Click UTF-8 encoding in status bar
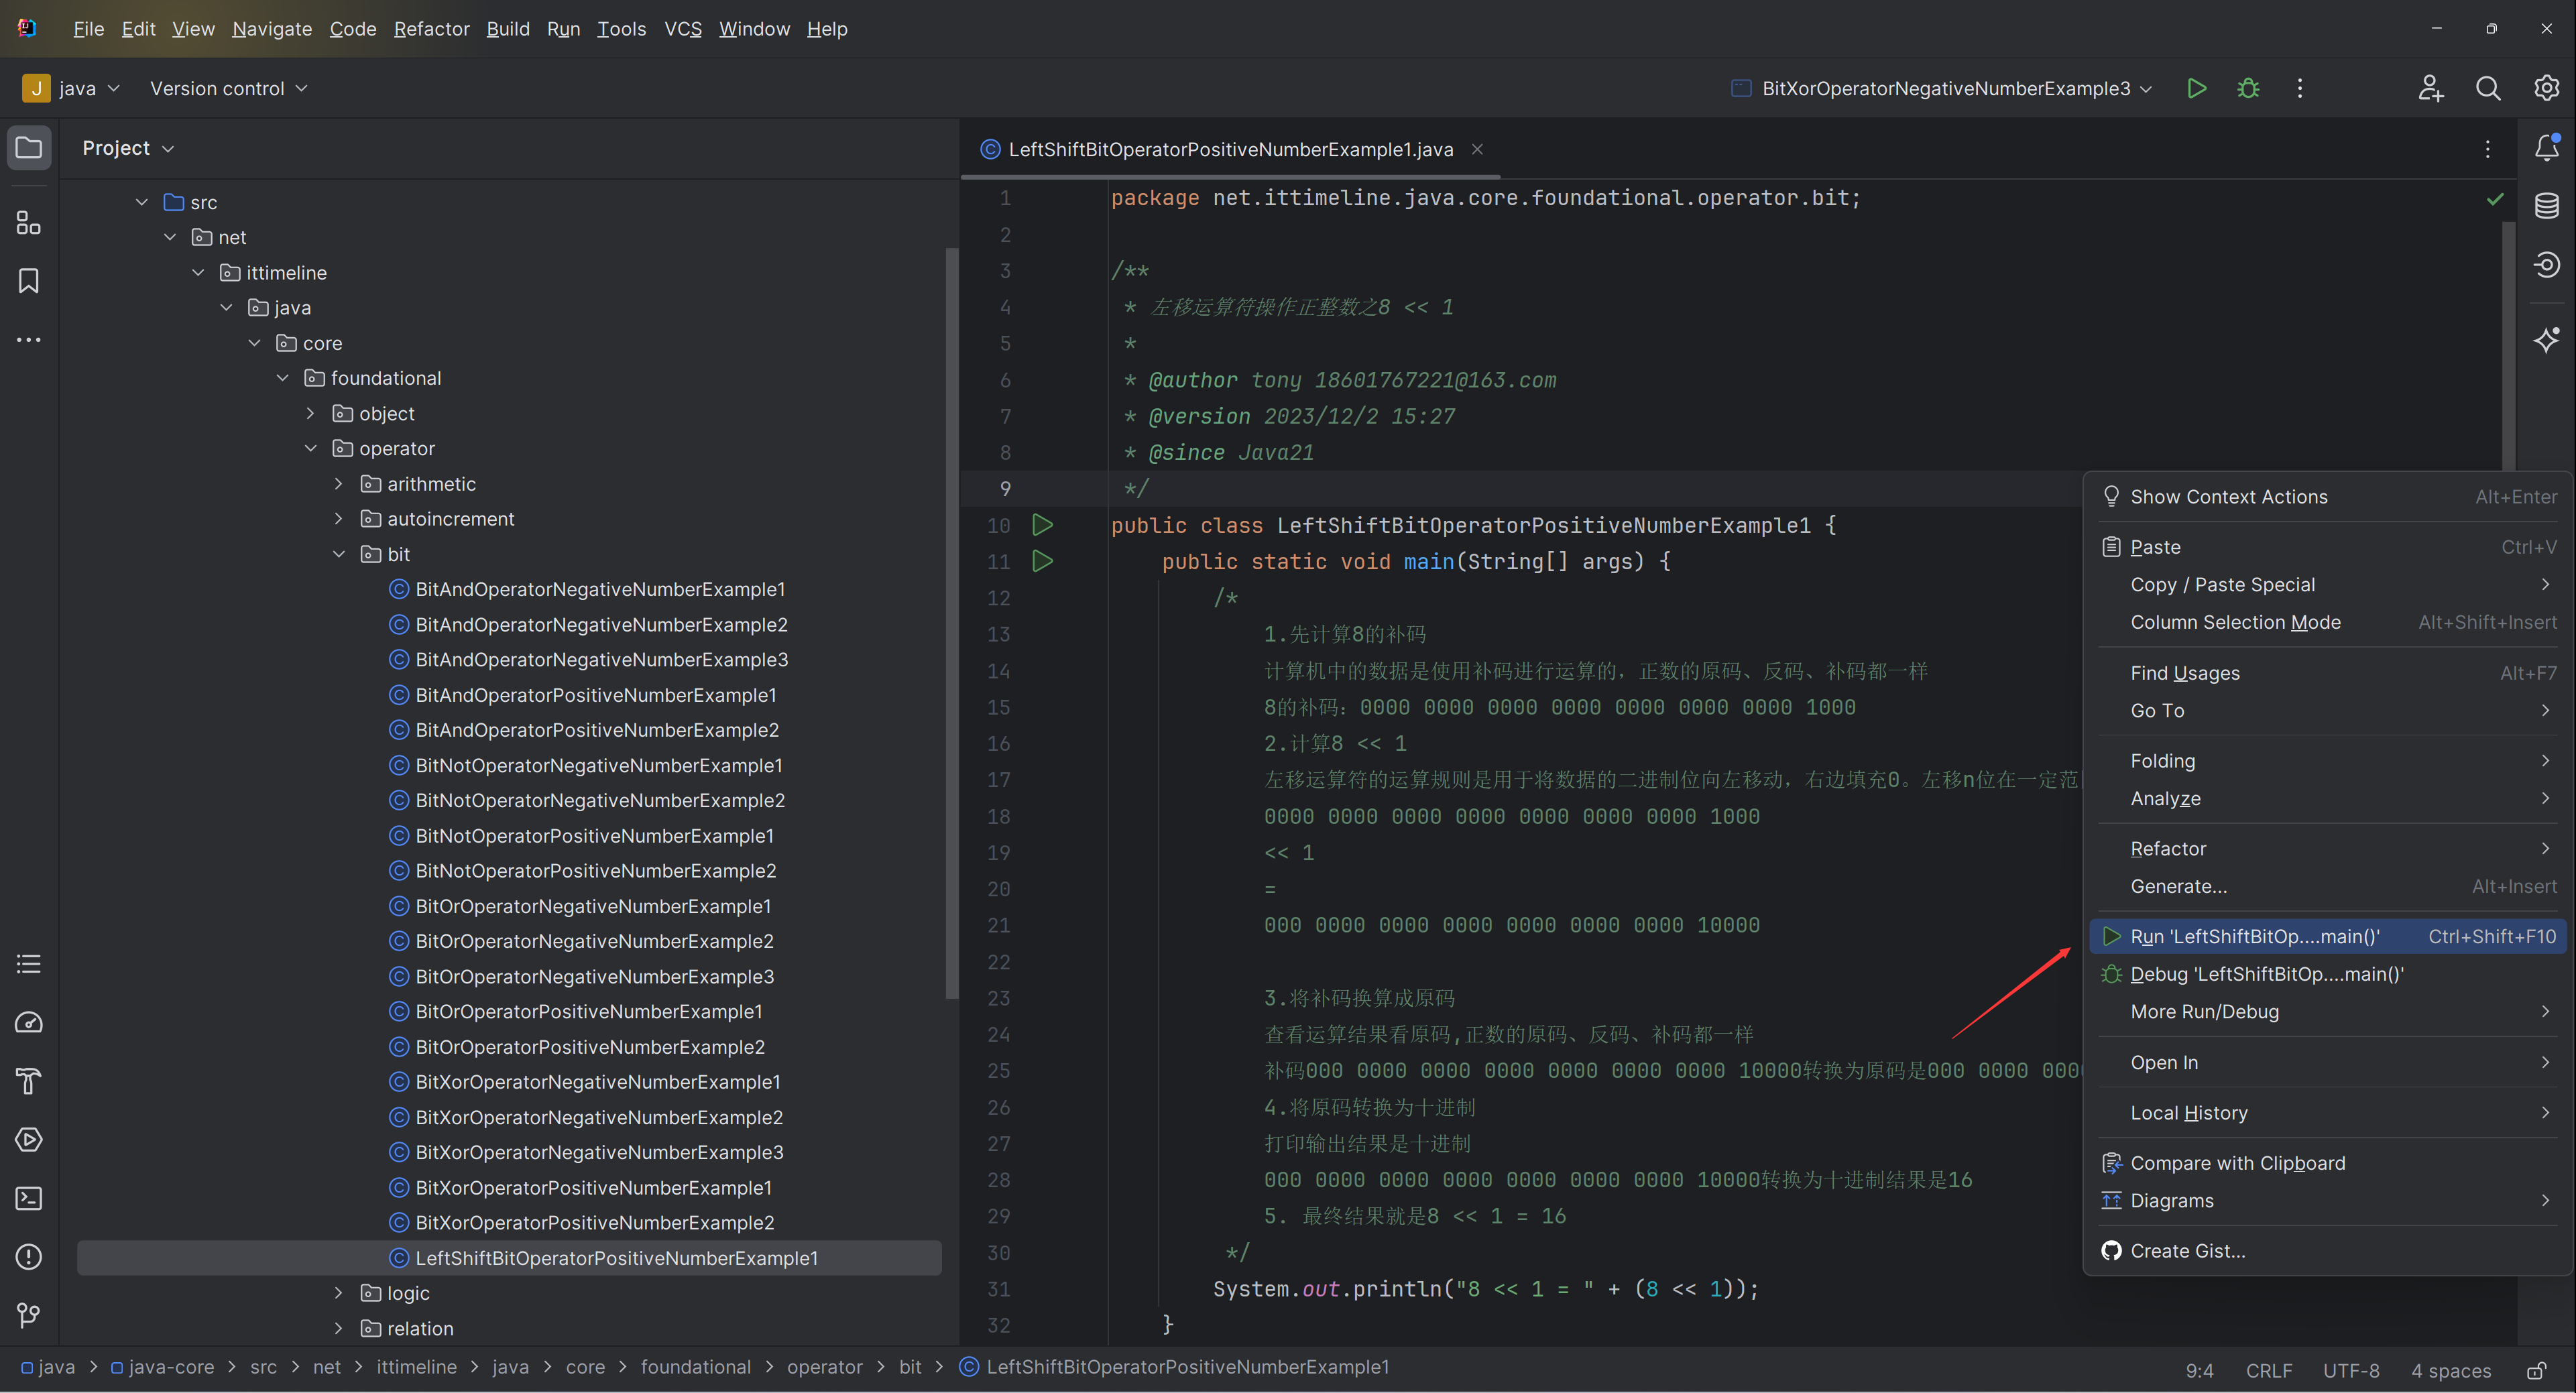 click(x=2351, y=1370)
